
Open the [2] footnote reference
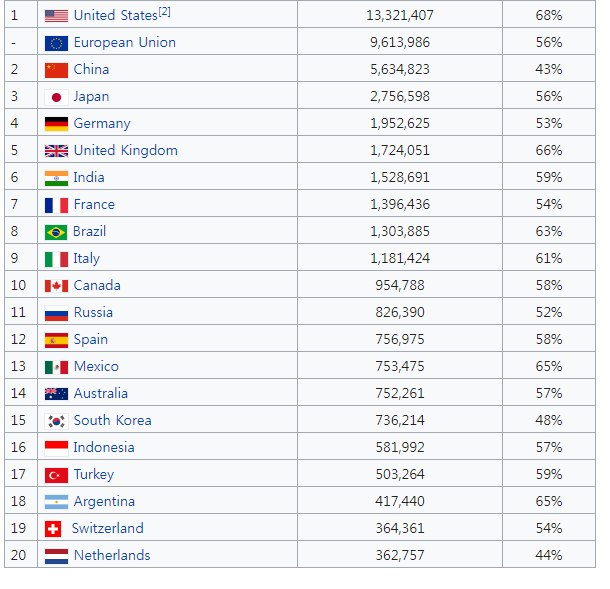tap(165, 12)
